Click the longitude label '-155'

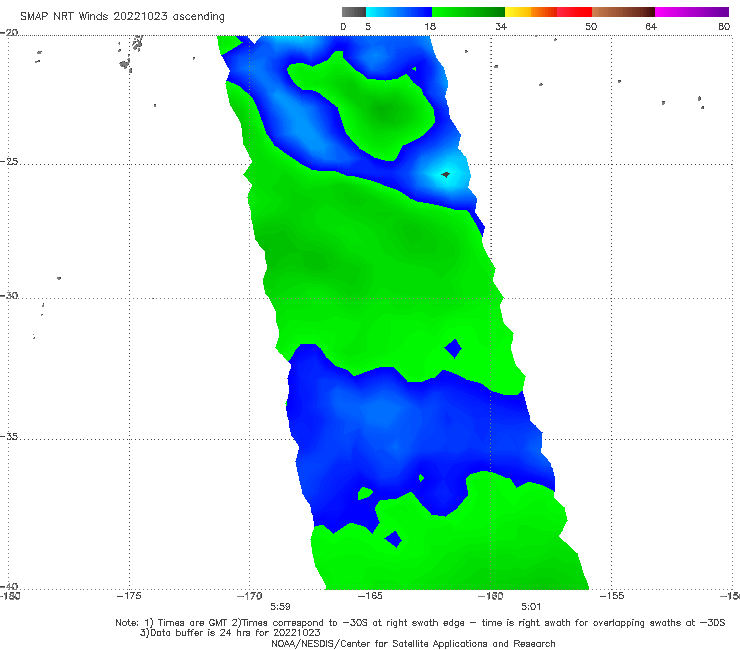point(612,596)
